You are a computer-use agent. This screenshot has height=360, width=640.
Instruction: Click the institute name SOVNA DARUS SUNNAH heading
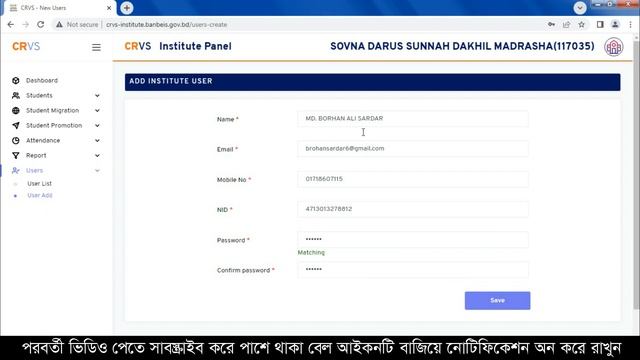462,47
